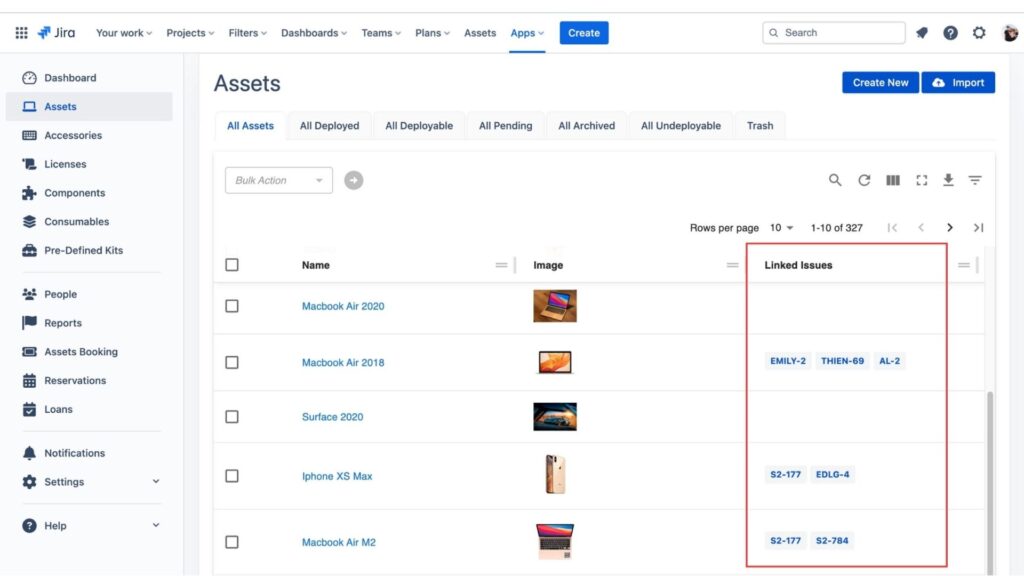Expand the table to fullscreen view

[921, 180]
